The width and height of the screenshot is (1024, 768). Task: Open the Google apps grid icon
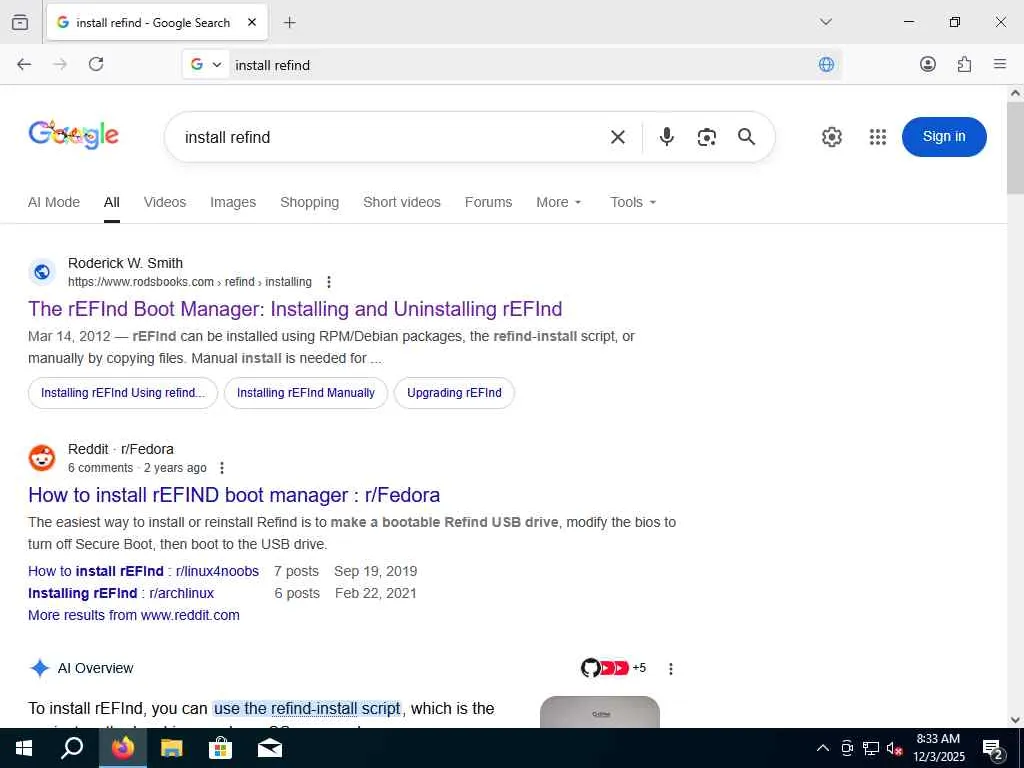[878, 137]
